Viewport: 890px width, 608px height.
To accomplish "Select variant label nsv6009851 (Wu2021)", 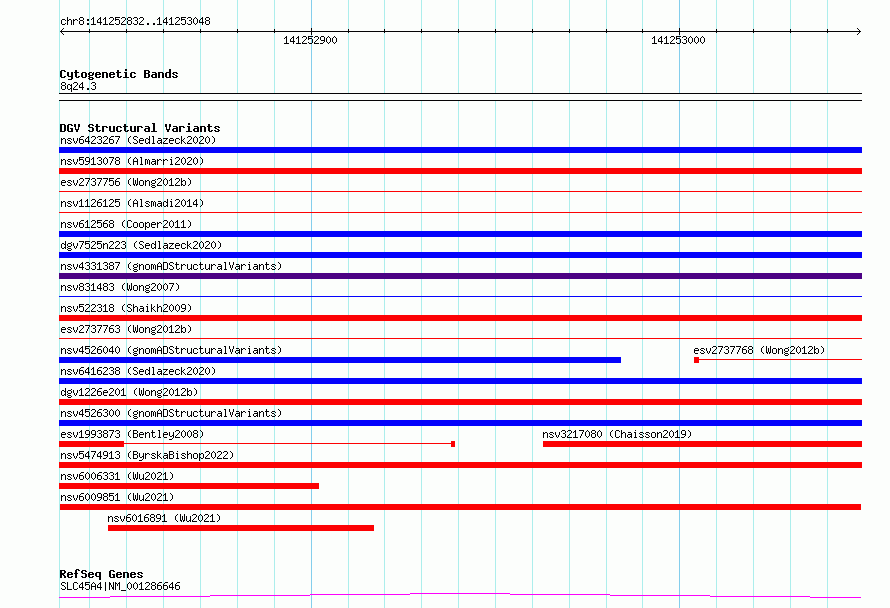I will tap(117, 497).
